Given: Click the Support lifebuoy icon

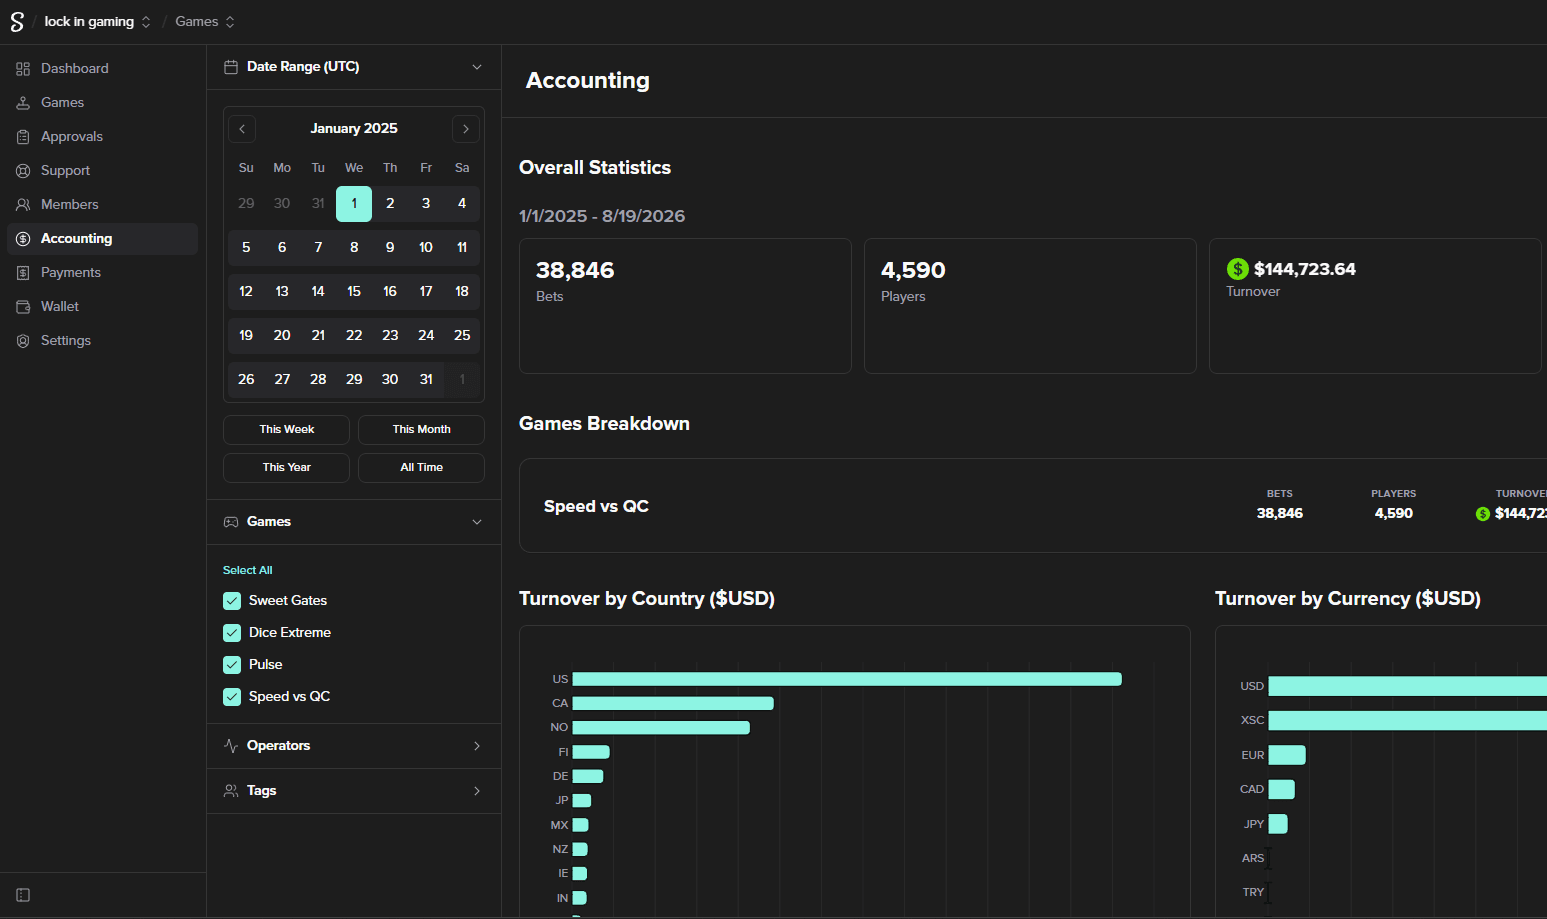Looking at the screenshot, I should coord(23,171).
